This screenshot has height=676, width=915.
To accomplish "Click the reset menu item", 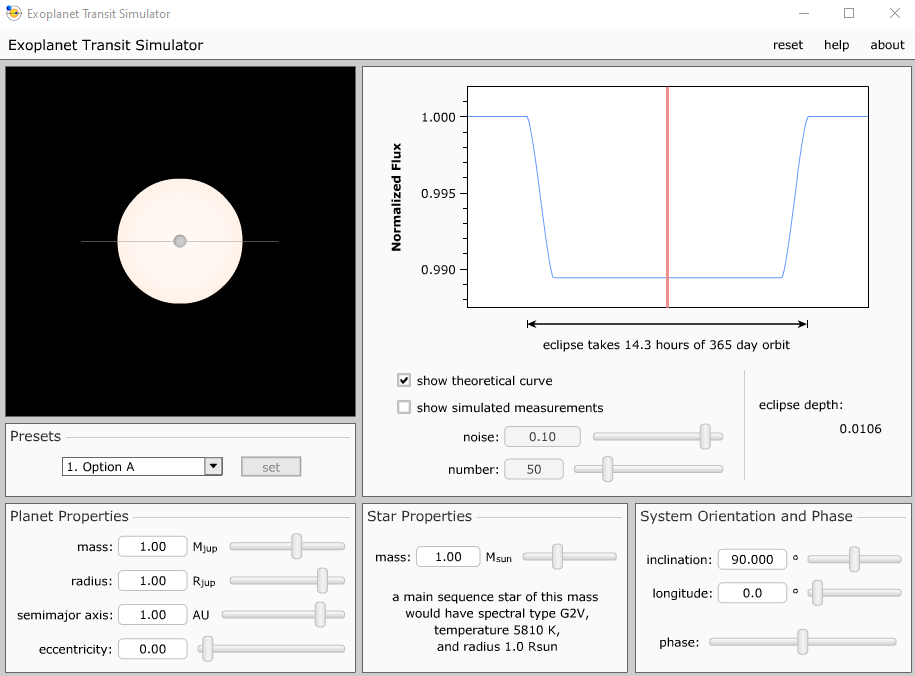I will tap(788, 45).
